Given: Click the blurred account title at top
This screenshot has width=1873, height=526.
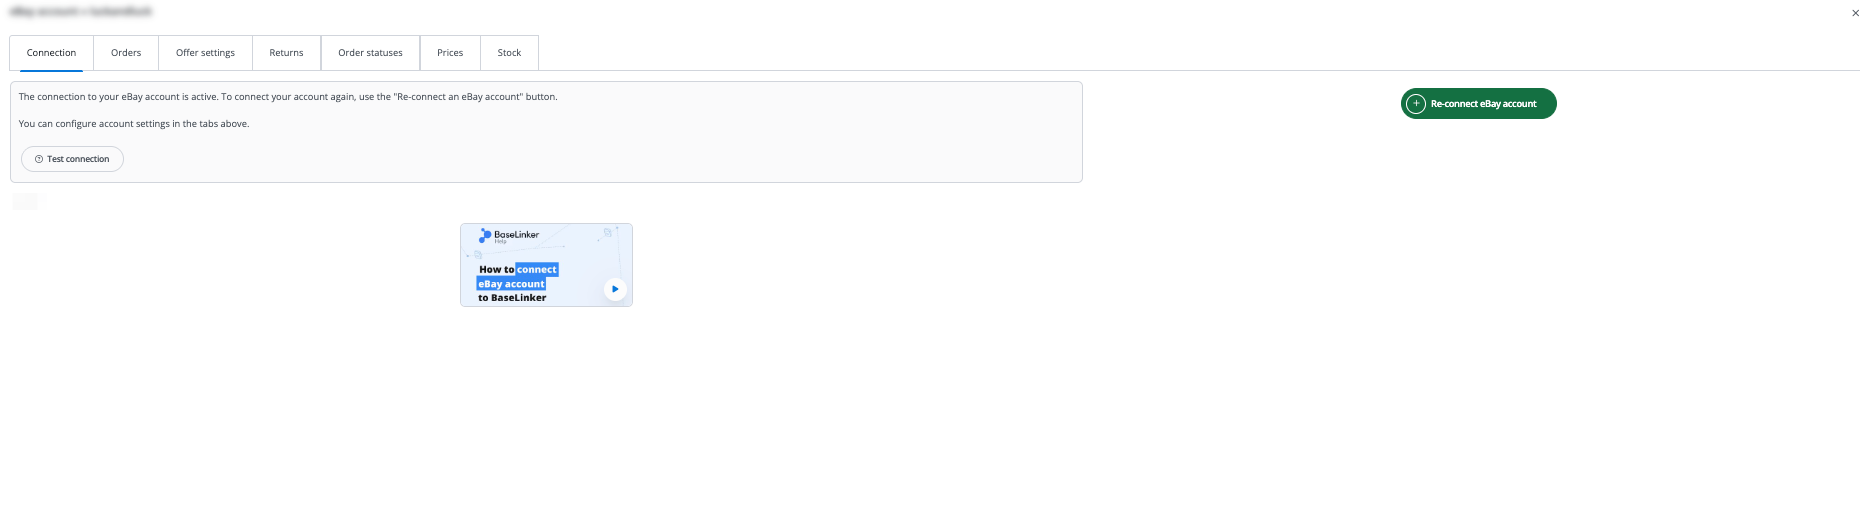Looking at the screenshot, I should [x=80, y=12].
